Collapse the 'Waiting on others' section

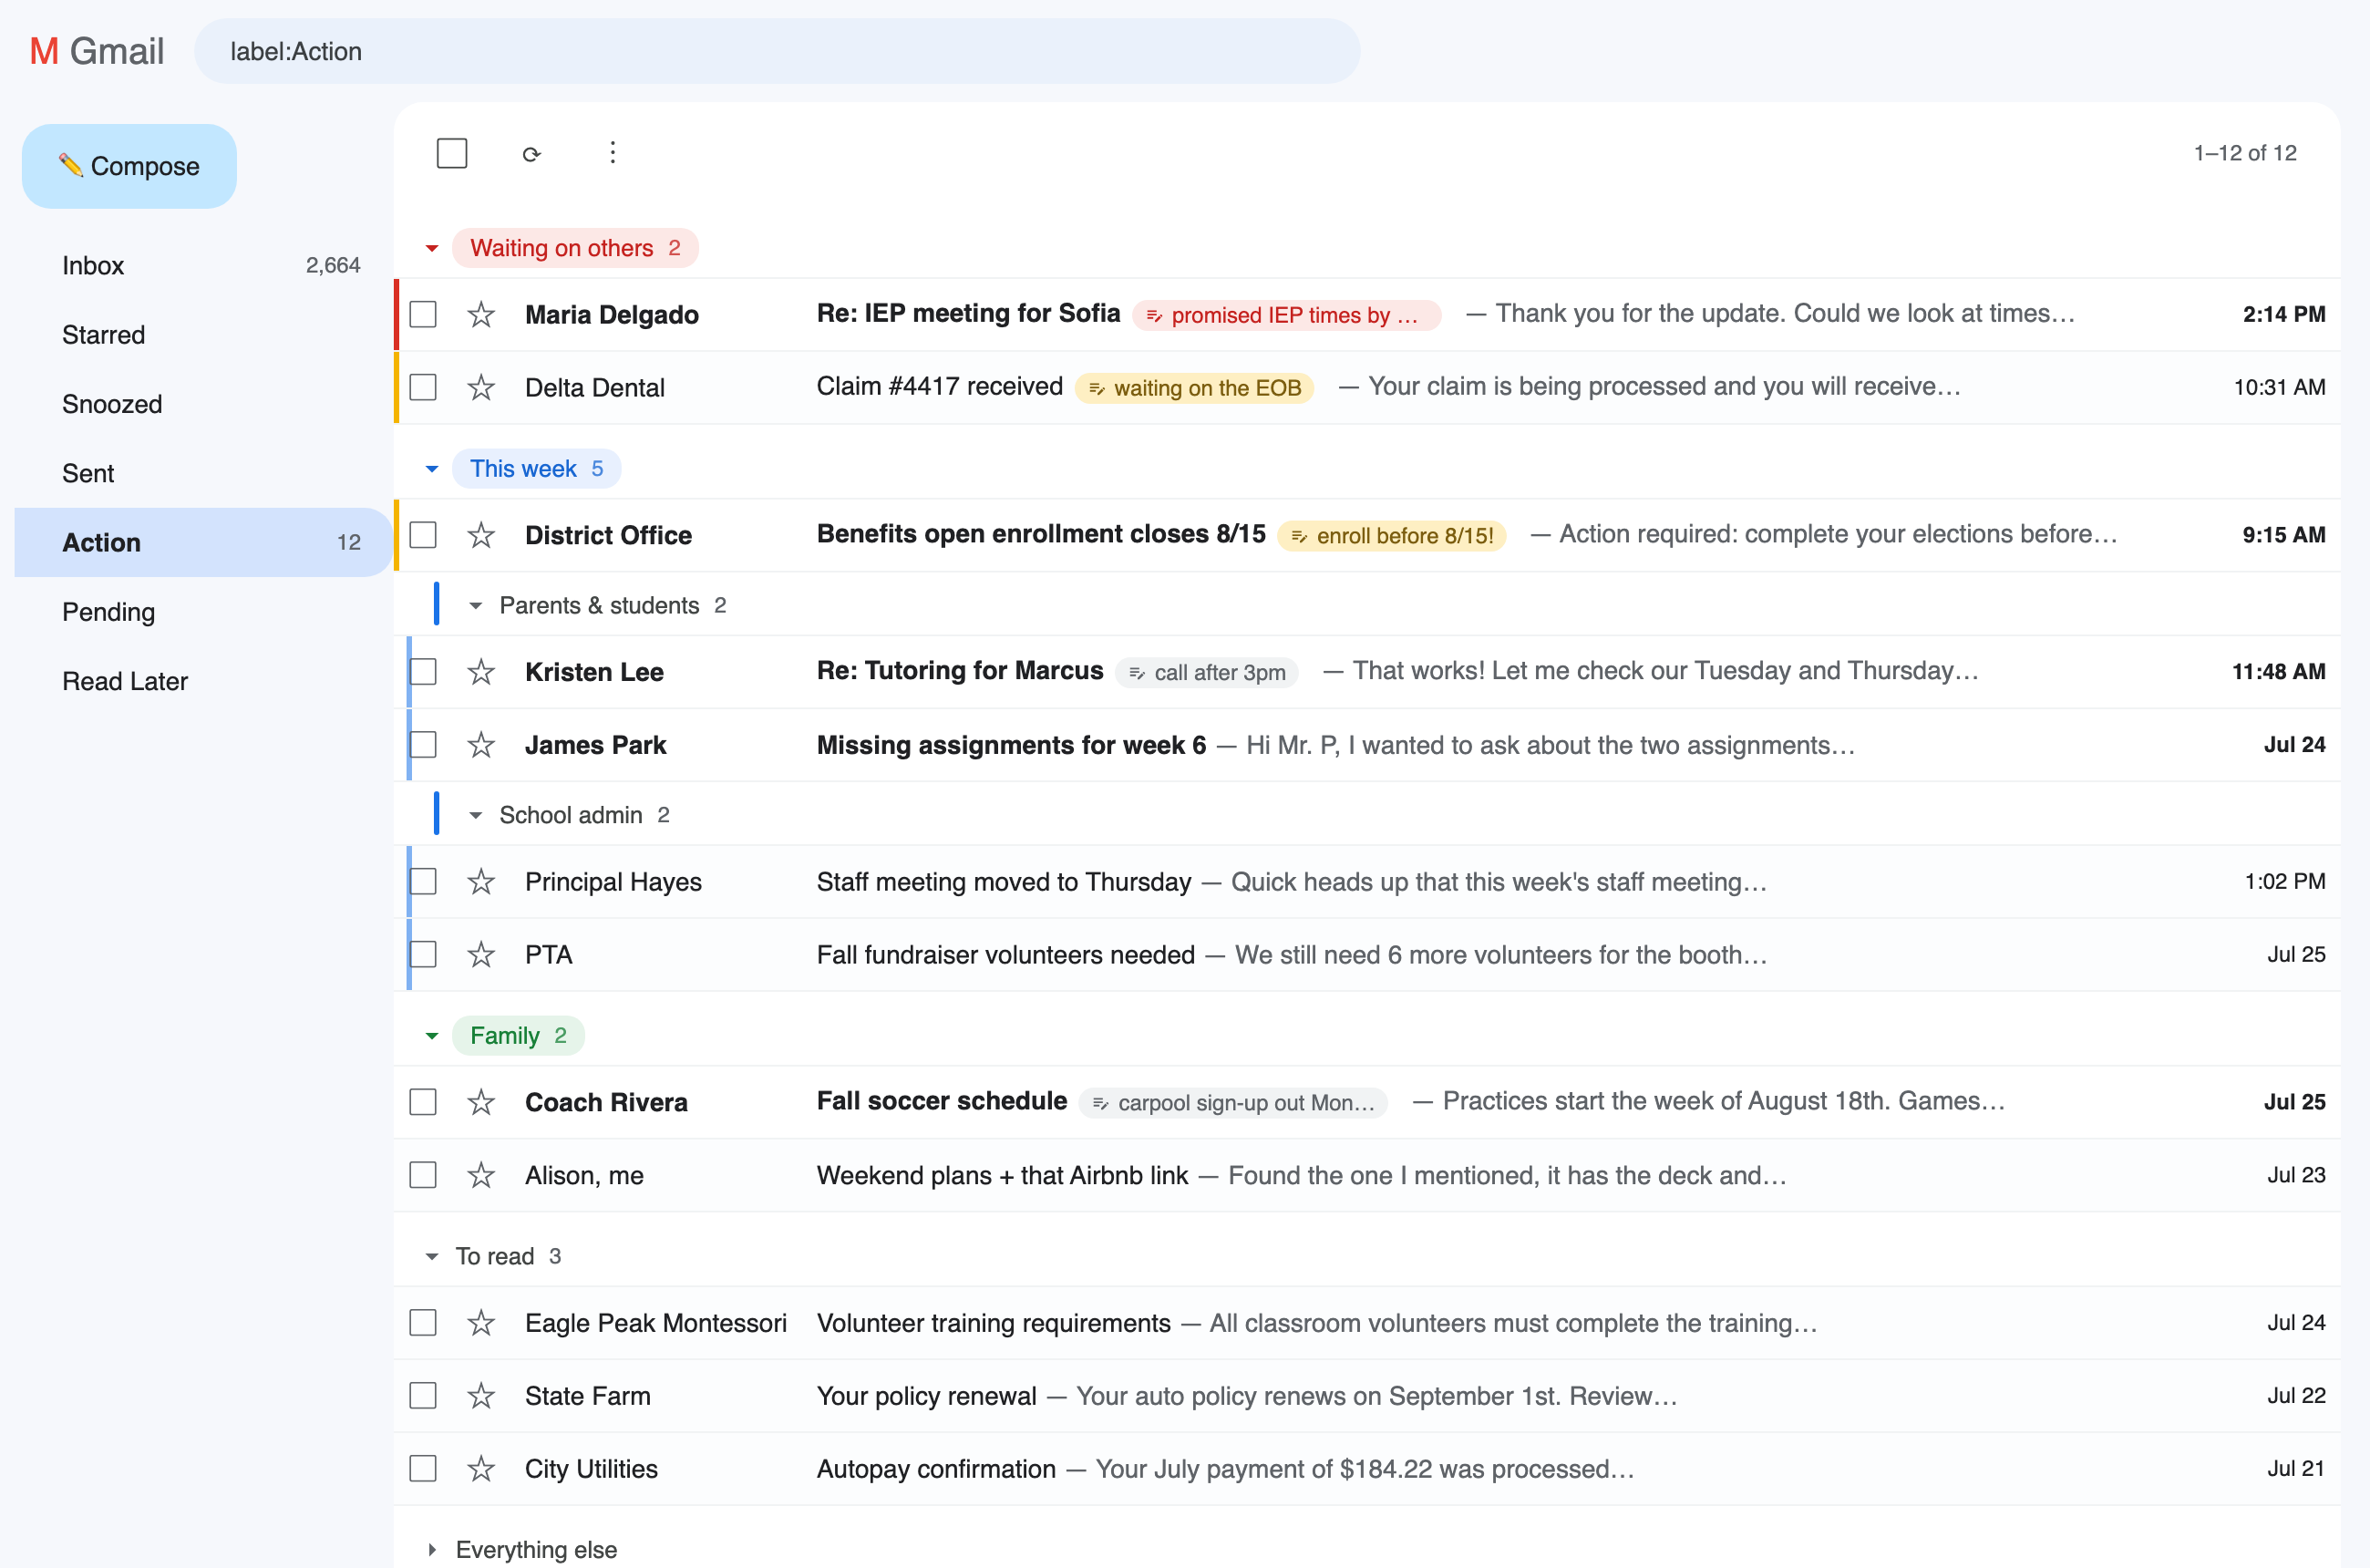click(x=432, y=249)
